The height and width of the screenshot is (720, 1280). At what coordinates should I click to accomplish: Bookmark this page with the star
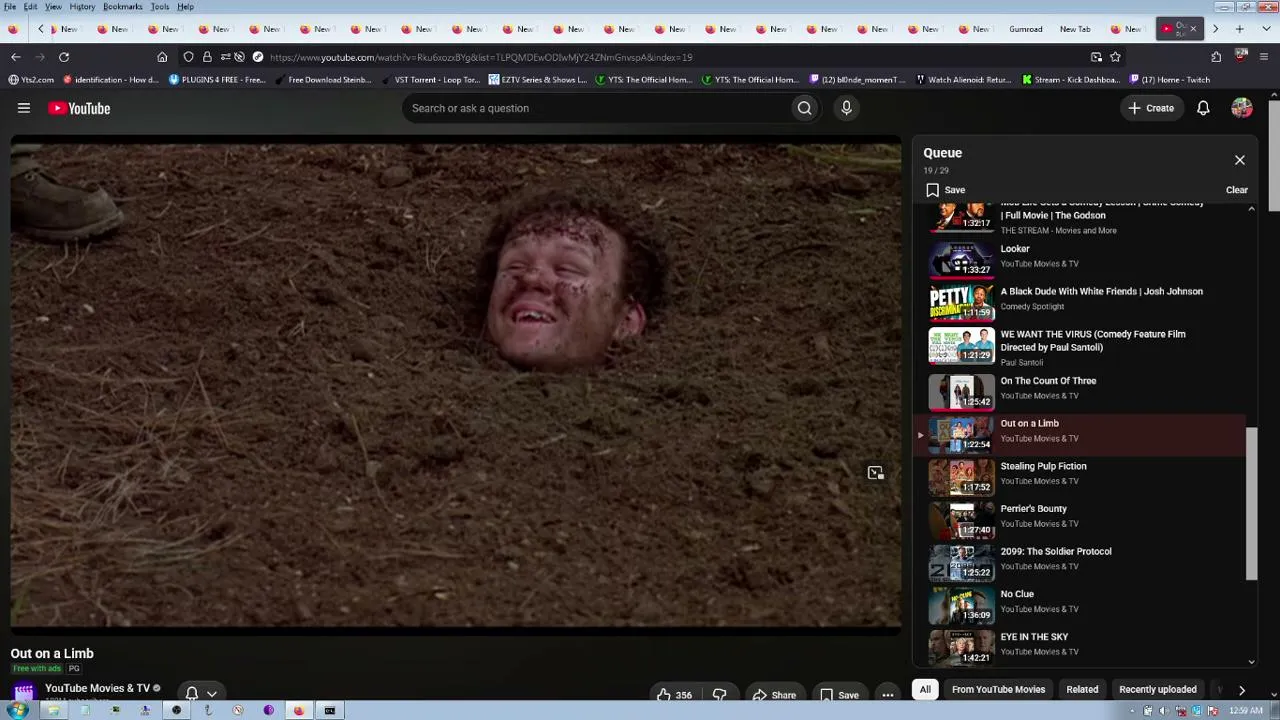(x=1115, y=57)
